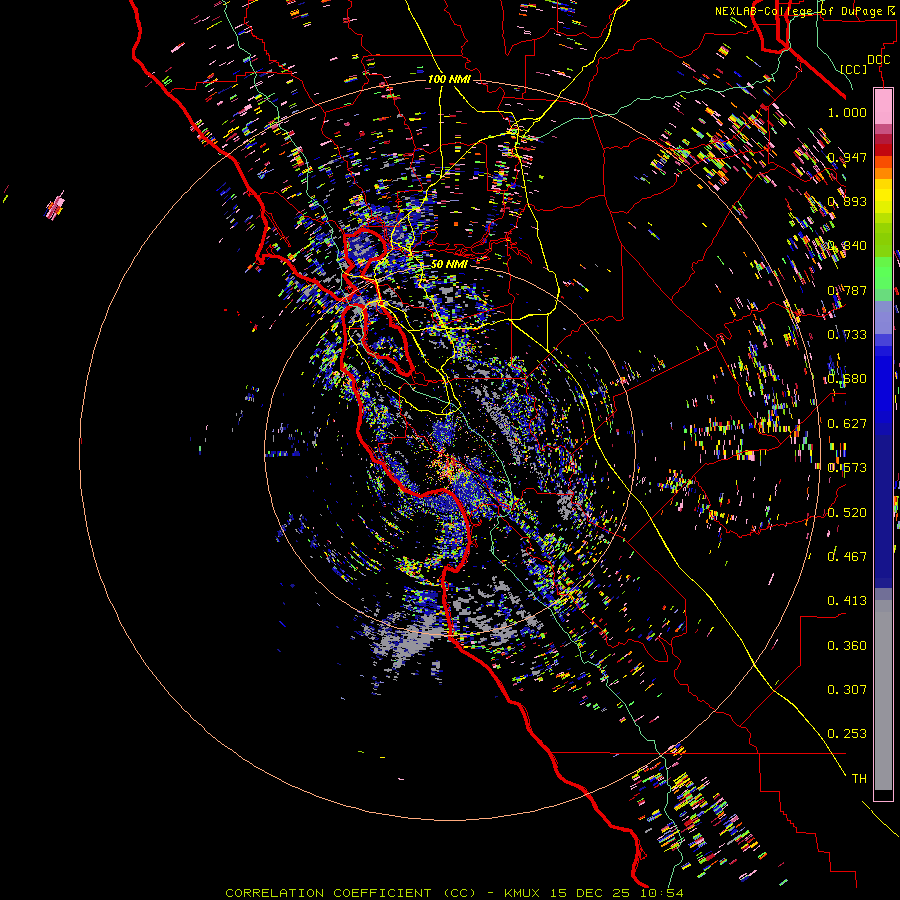Click the 0.840 scale value
Viewport: 900px width, 900px height.
coord(847,246)
